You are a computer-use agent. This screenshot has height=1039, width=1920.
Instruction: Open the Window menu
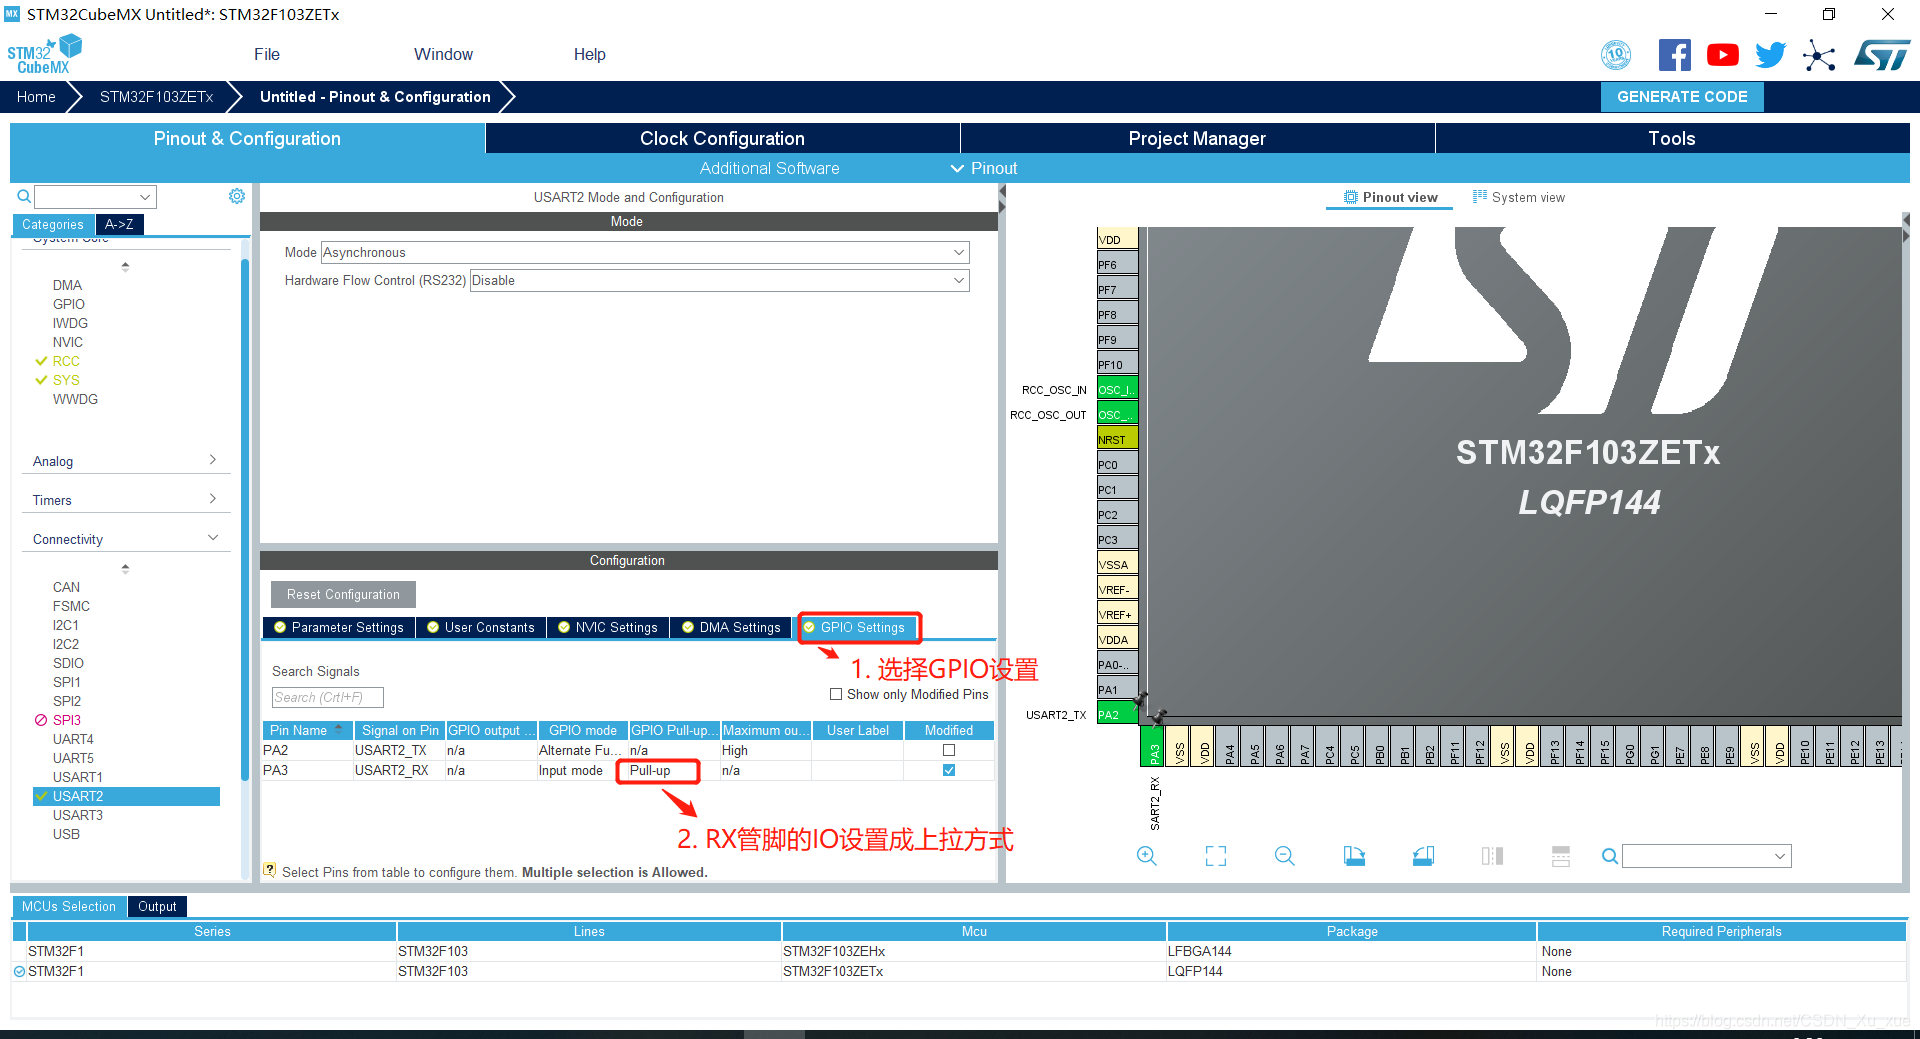click(443, 54)
